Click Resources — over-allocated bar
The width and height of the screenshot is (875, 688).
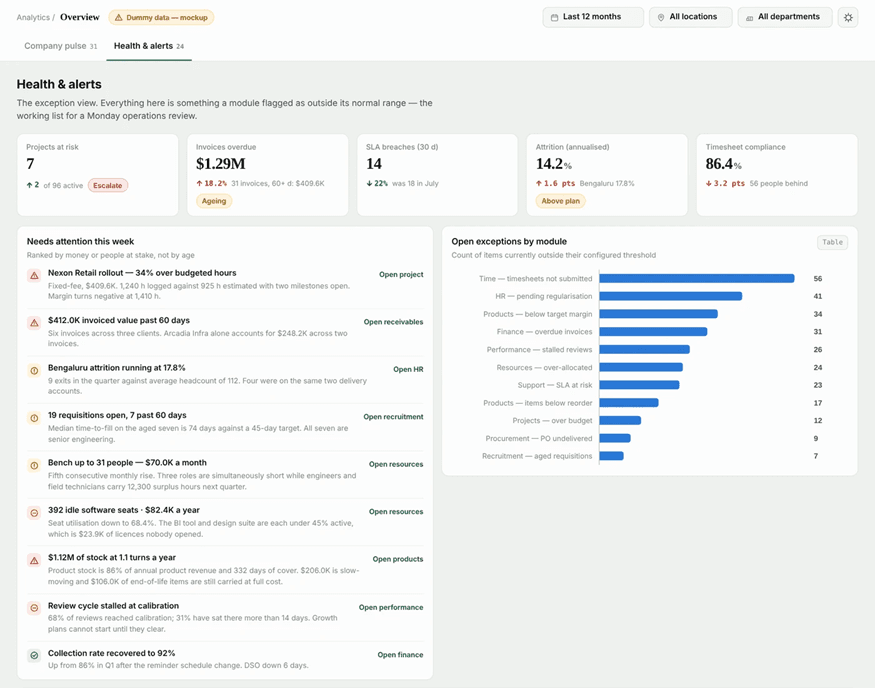[641, 367]
